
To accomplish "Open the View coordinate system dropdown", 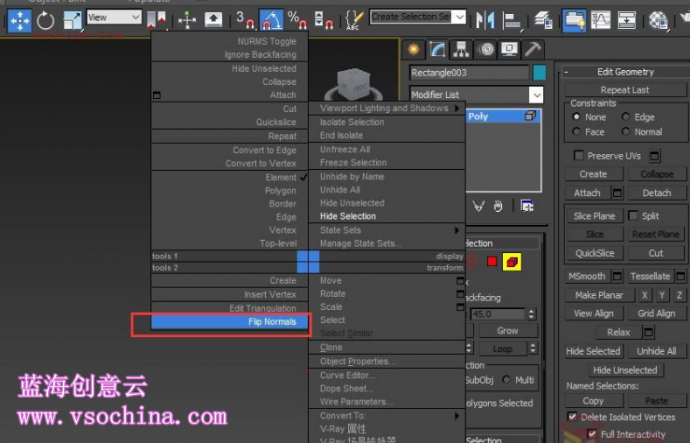I will pyautogui.click(x=113, y=17).
